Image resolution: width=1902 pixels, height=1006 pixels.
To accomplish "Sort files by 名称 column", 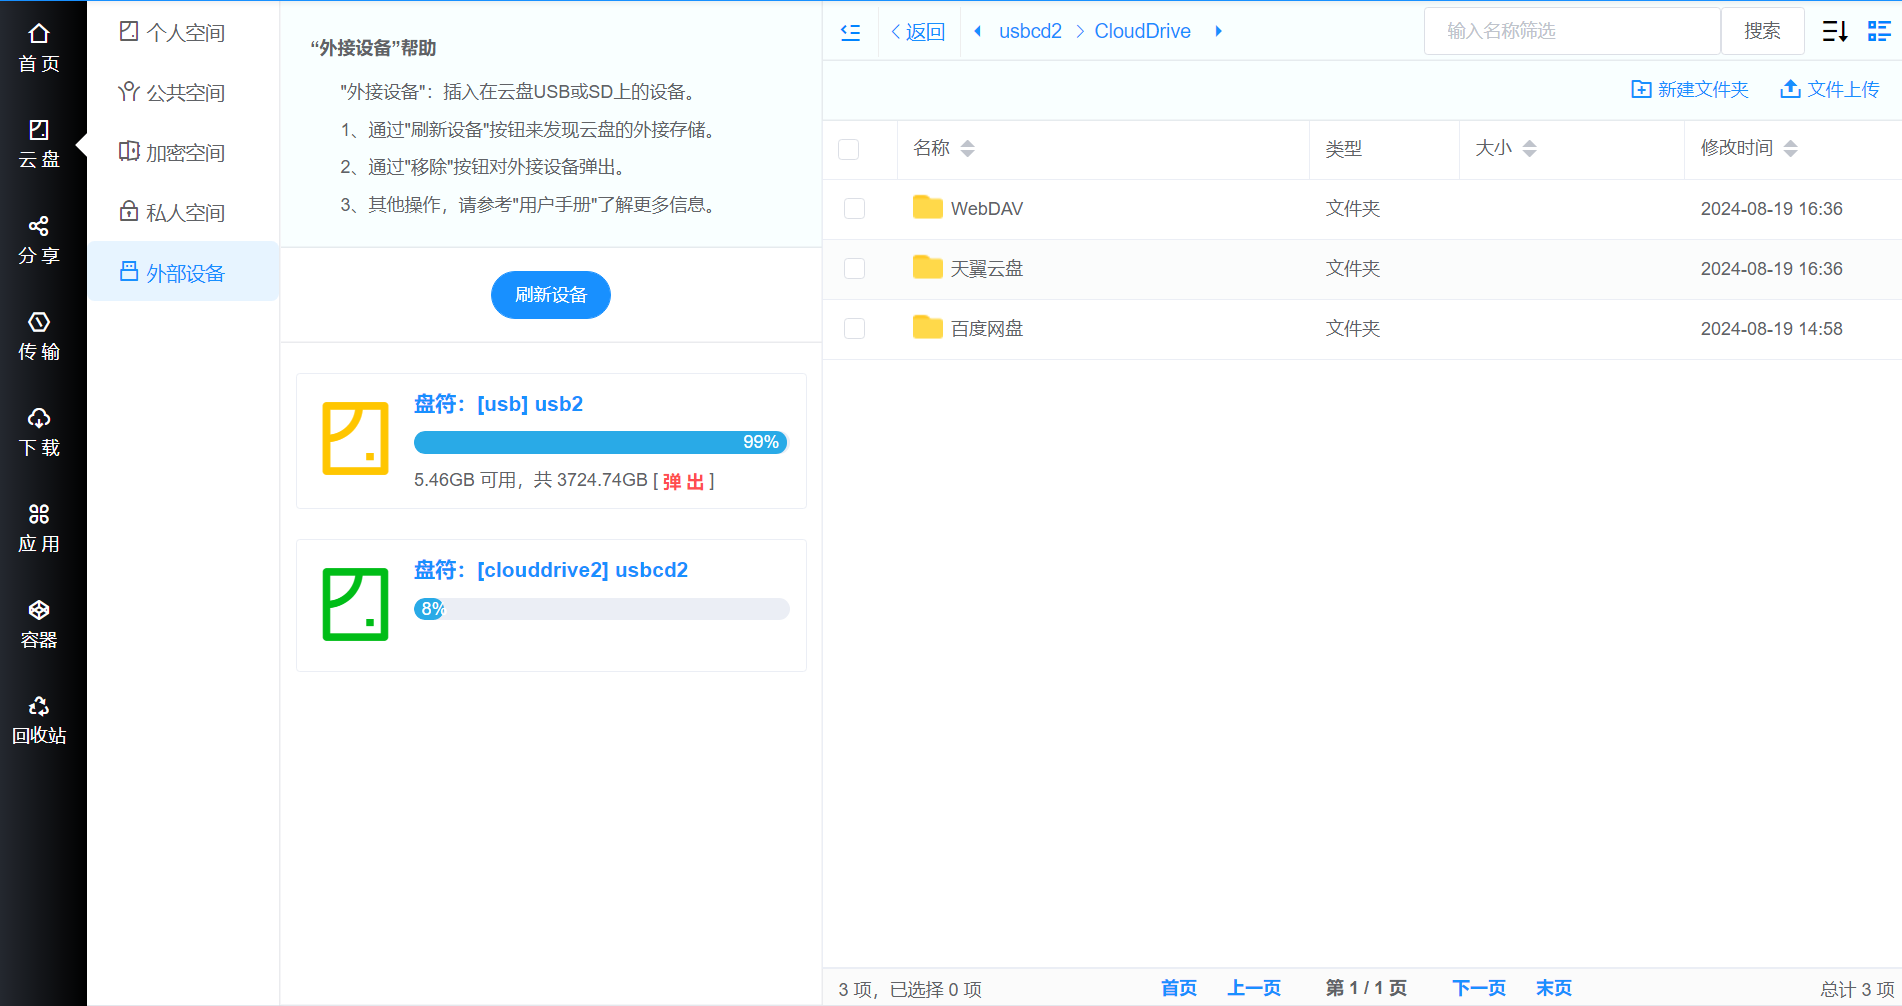I will [x=968, y=148].
